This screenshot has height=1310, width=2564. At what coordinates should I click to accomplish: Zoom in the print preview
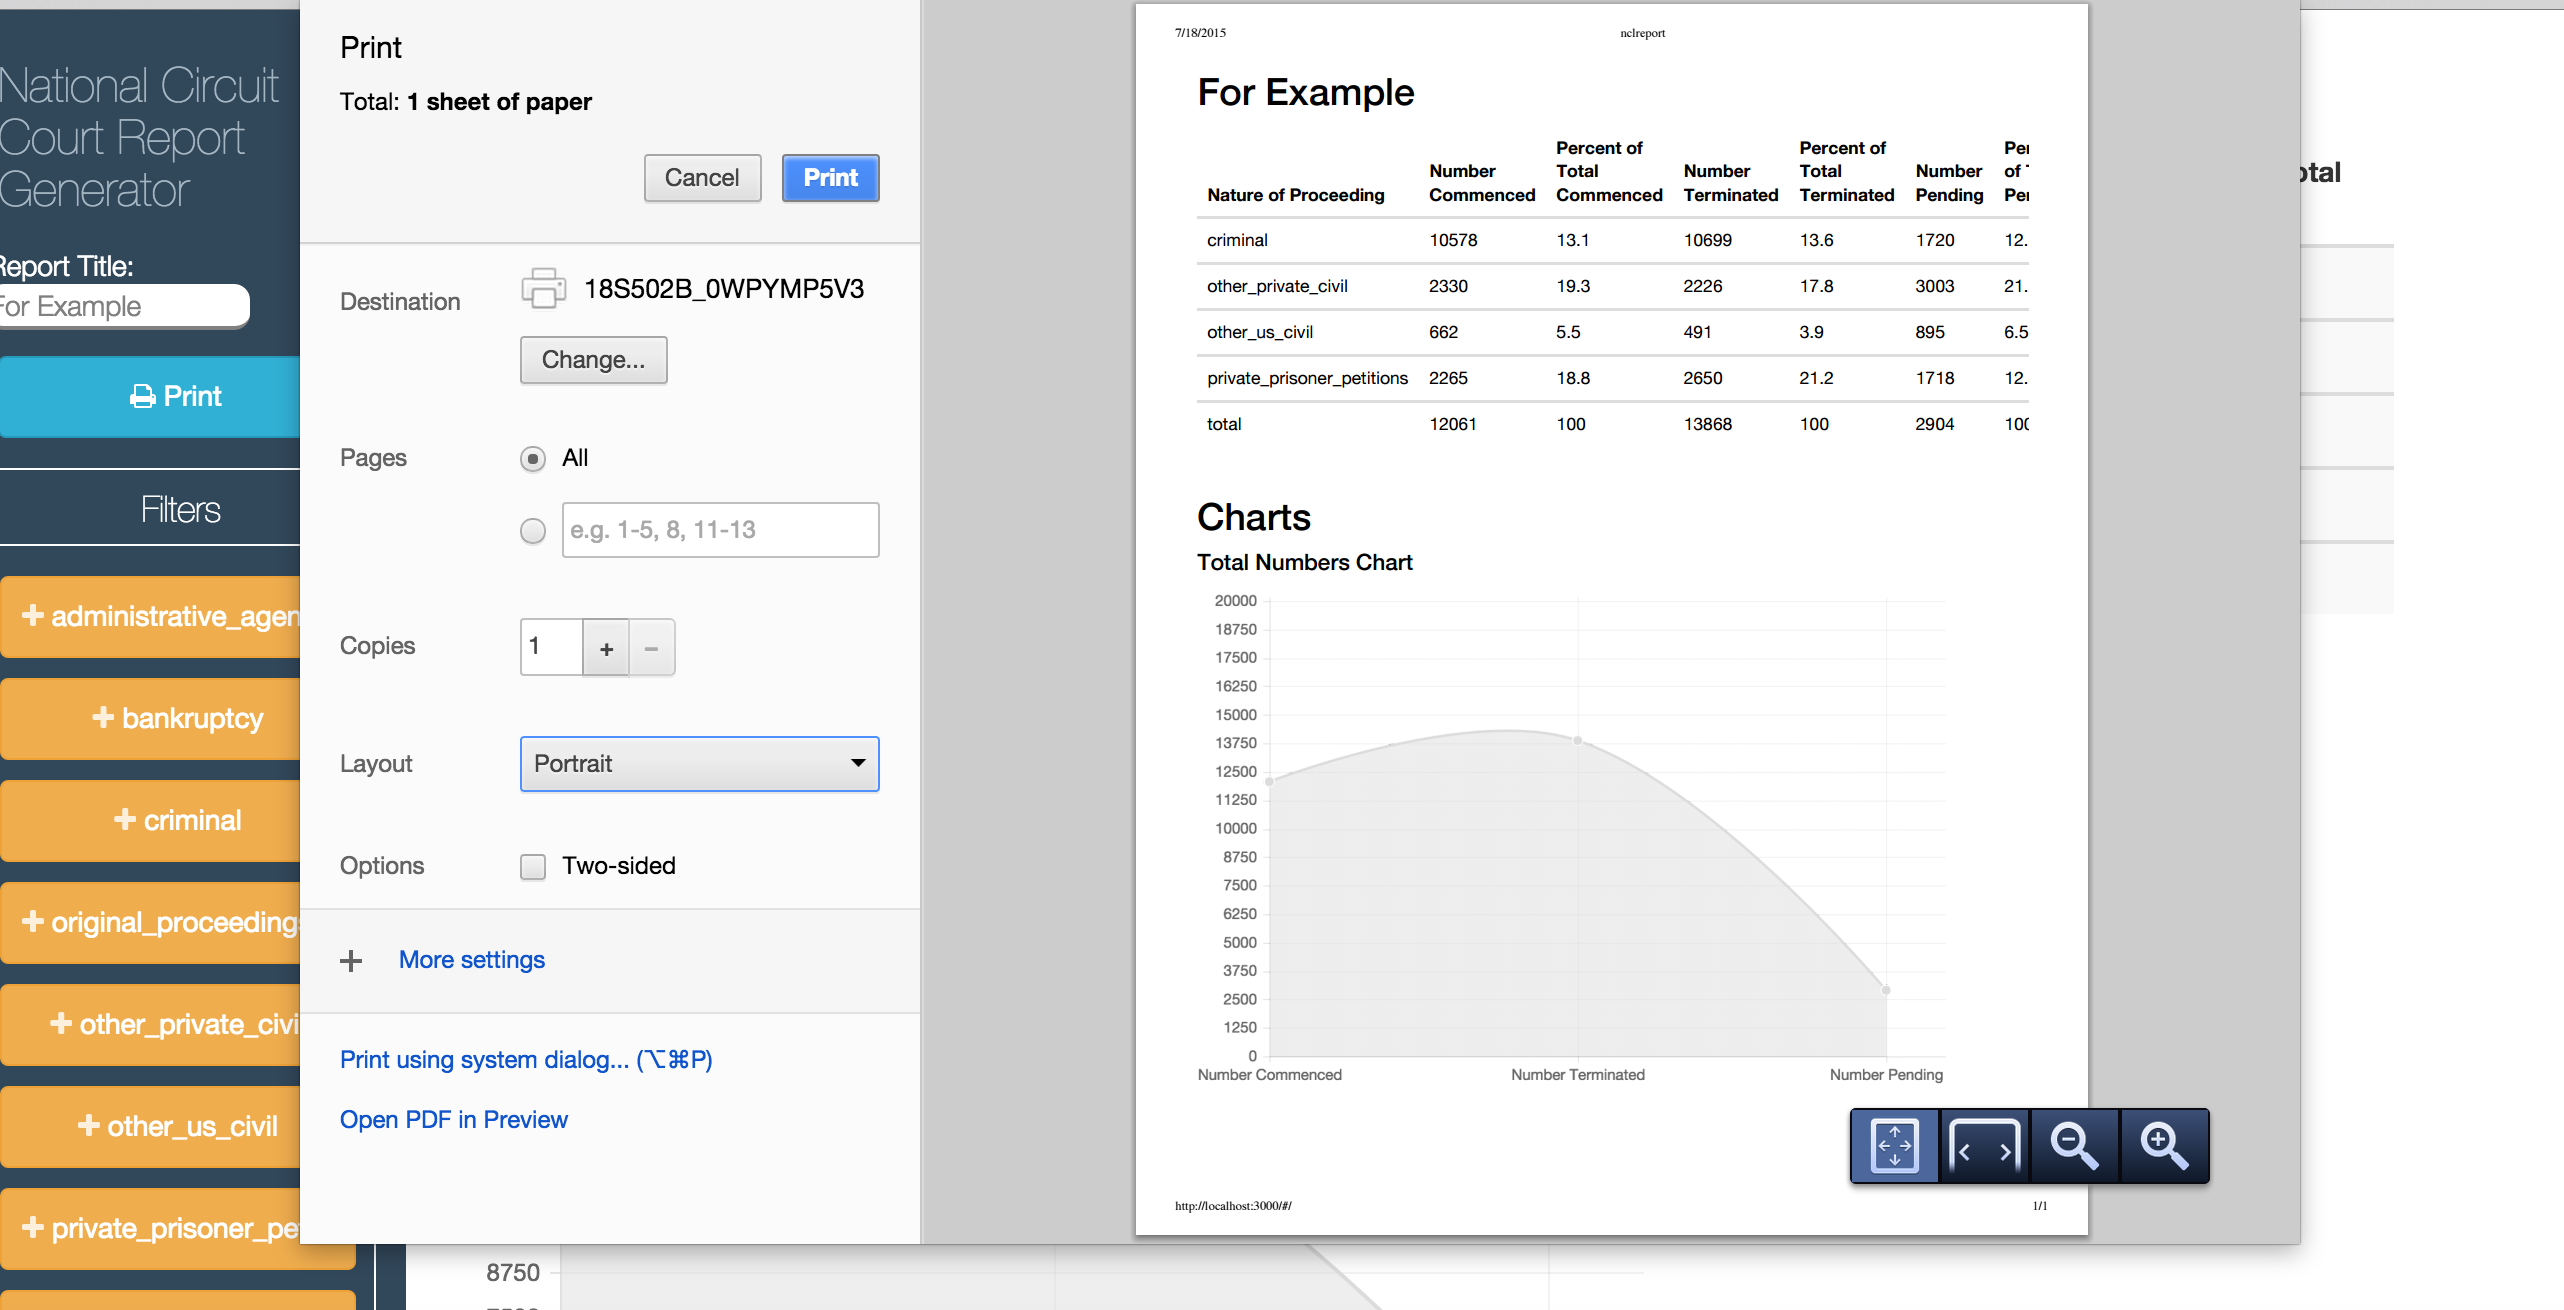pyautogui.click(x=2164, y=1146)
